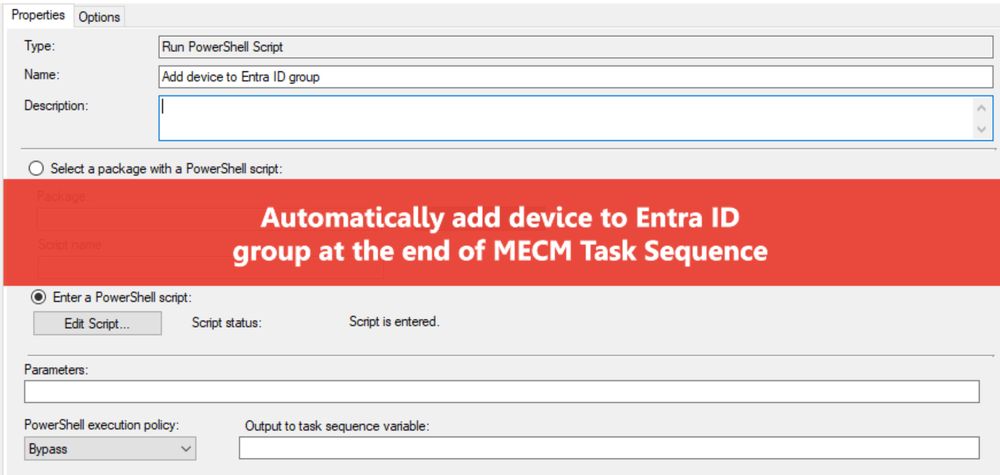This screenshot has height=475, width=1000.
Task: Click the Name field with Entra ID text
Action: click(x=575, y=77)
